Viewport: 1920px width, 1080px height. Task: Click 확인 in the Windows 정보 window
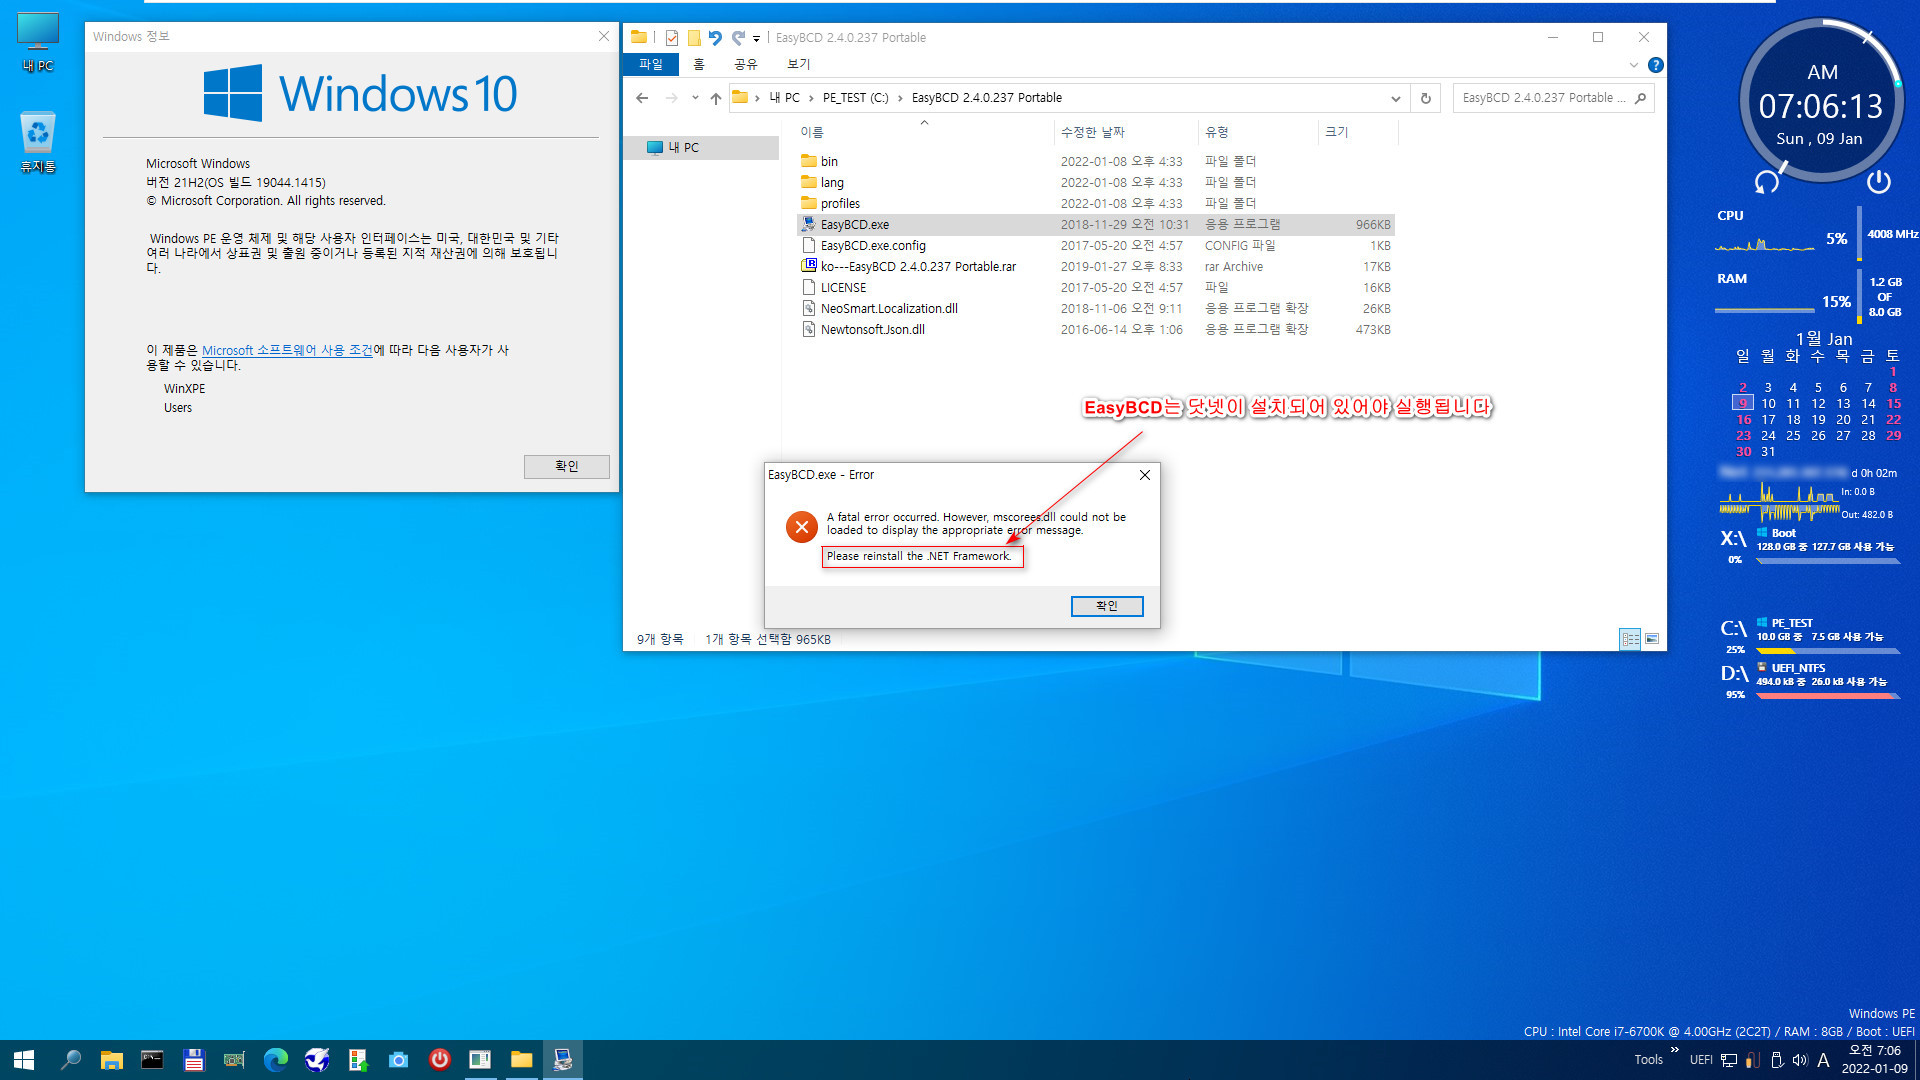[x=566, y=466]
